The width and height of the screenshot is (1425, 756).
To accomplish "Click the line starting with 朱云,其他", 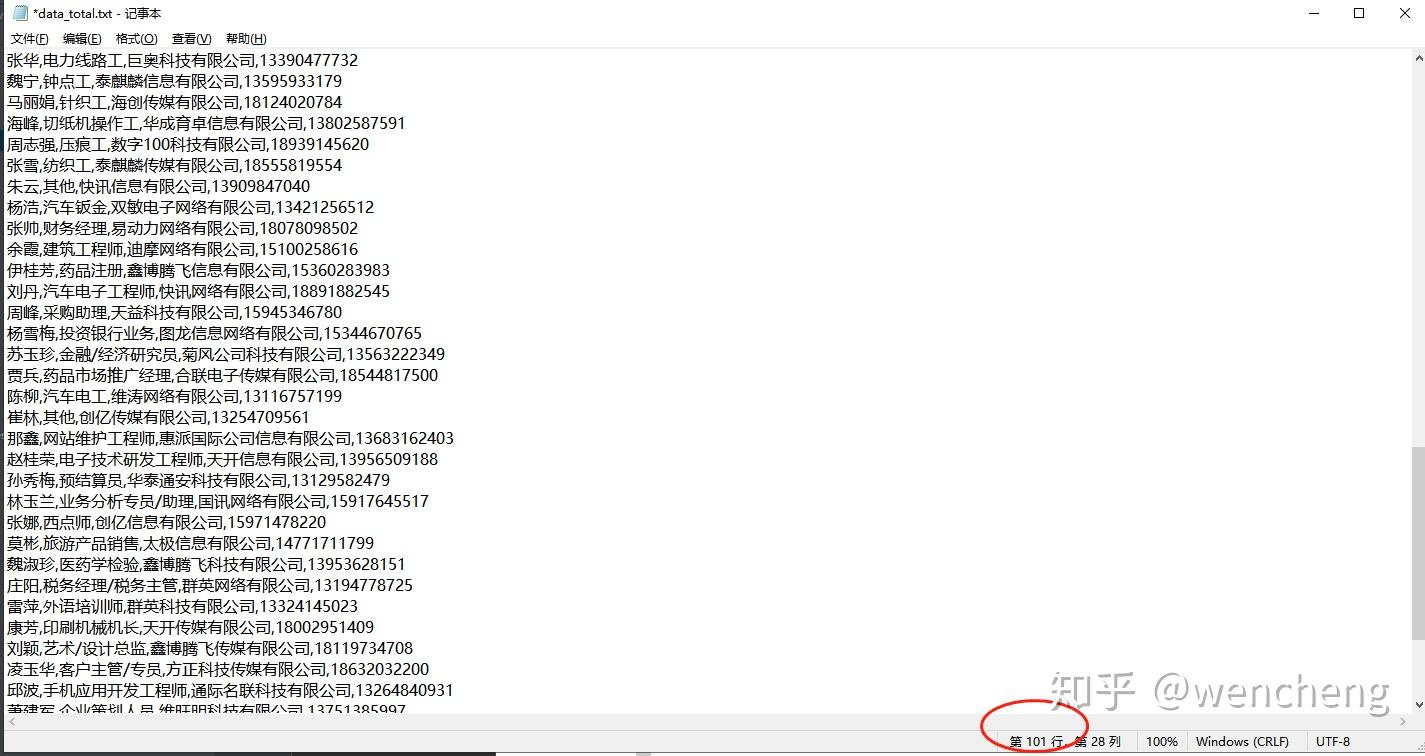I will coord(158,186).
